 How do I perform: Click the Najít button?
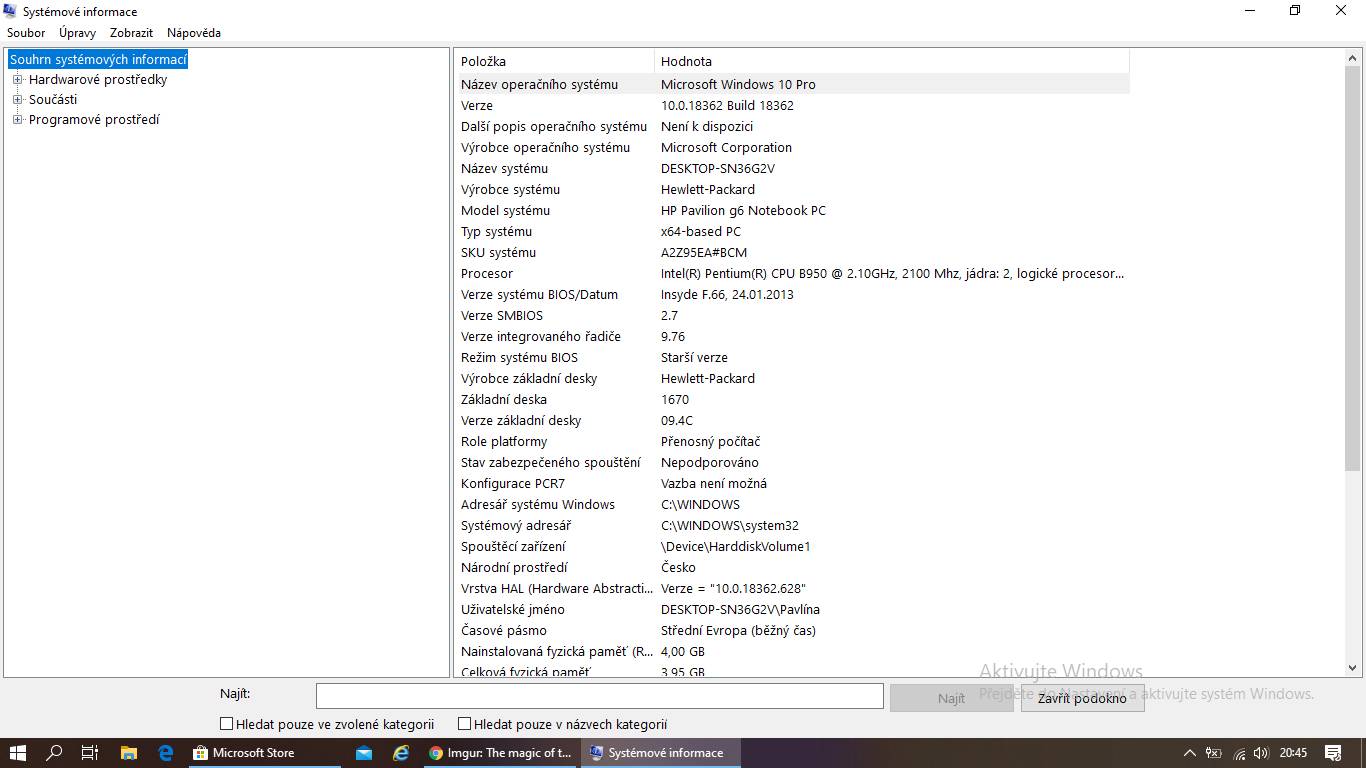click(951, 698)
